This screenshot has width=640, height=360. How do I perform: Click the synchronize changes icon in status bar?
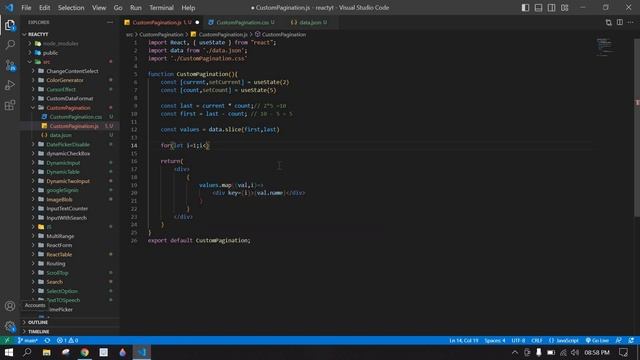coord(47,340)
